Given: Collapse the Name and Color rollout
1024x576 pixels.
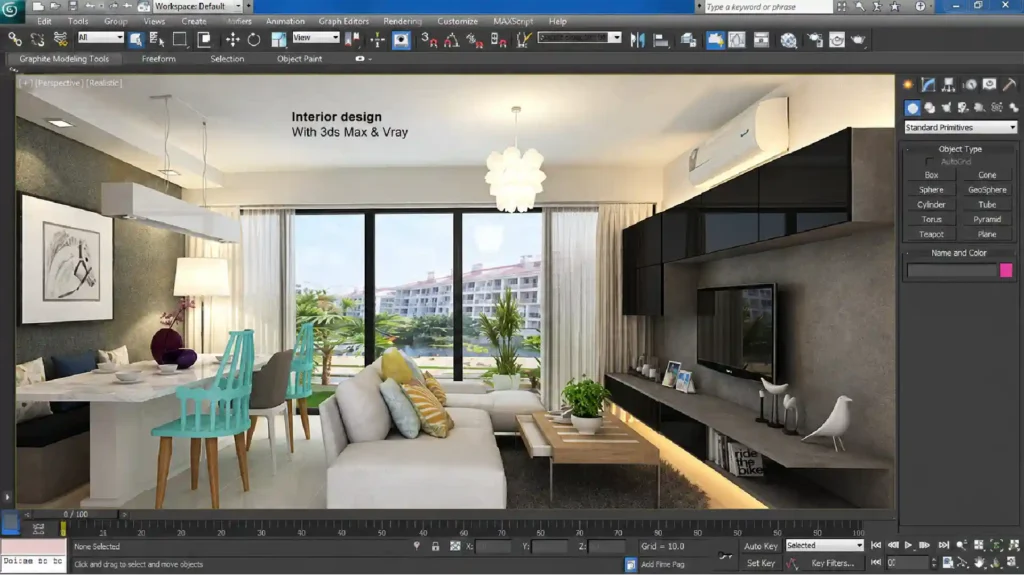Looking at the screenshot, I should point(960,253).
